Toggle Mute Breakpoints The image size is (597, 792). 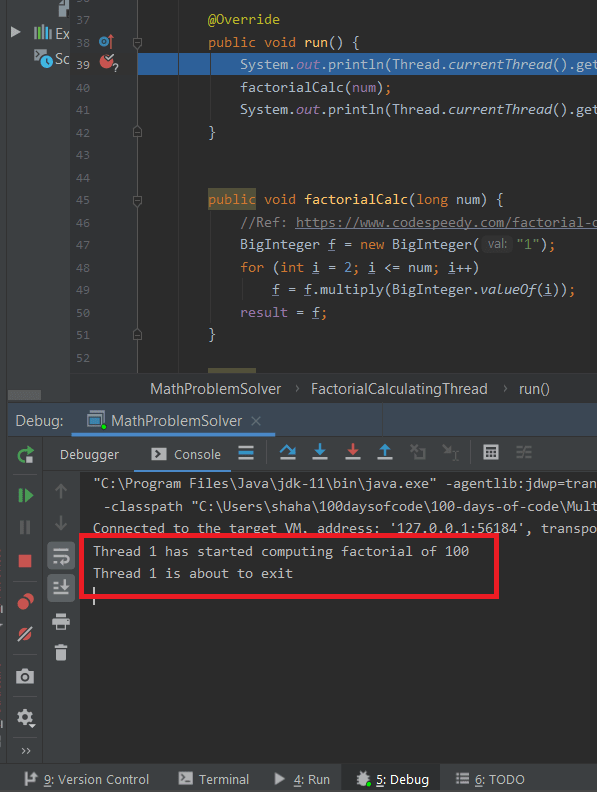coord(25,634)
